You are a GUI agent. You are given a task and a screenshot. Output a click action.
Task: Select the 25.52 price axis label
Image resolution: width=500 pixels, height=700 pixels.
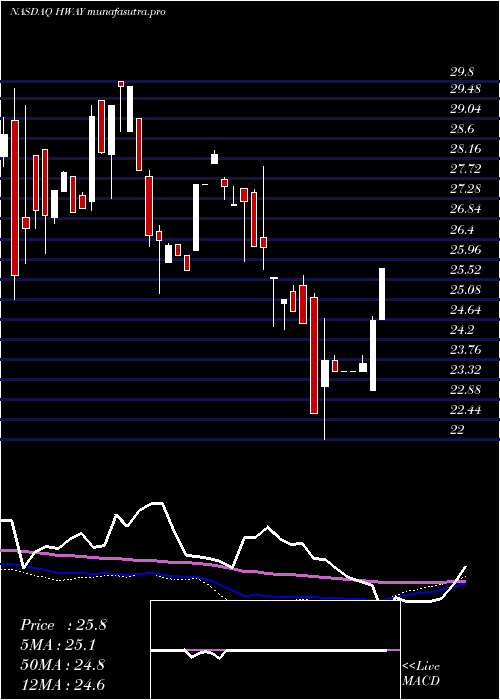465,270
